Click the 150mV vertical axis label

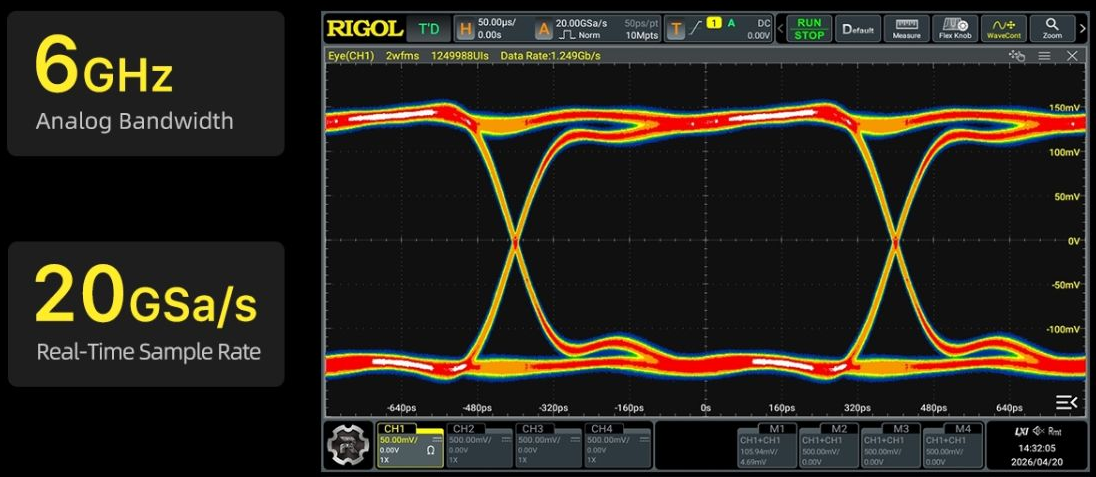coord(1065,108)
